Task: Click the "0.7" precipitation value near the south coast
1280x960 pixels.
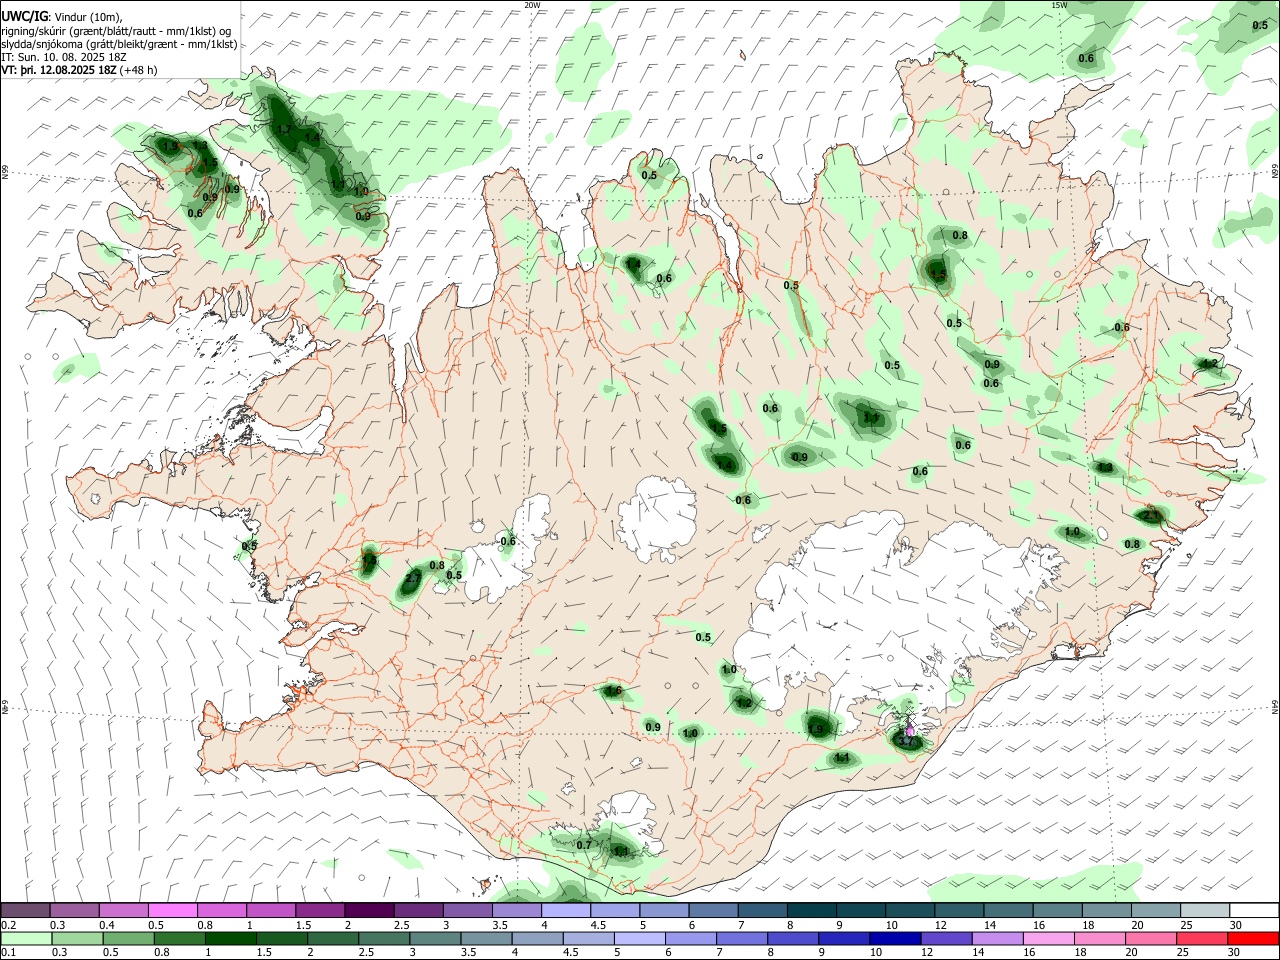Action: click(584, 845)
